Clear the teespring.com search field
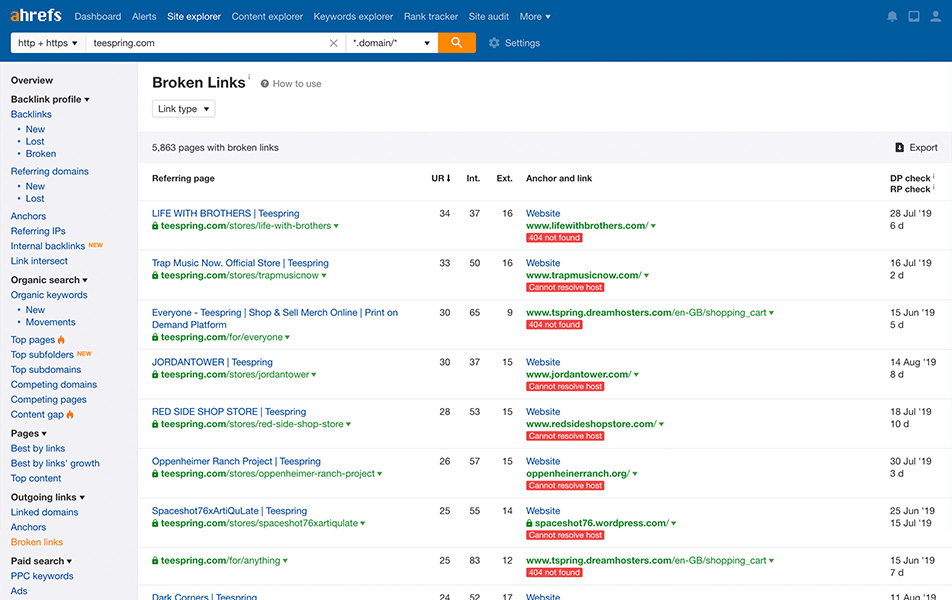 (x=333, y=43)
